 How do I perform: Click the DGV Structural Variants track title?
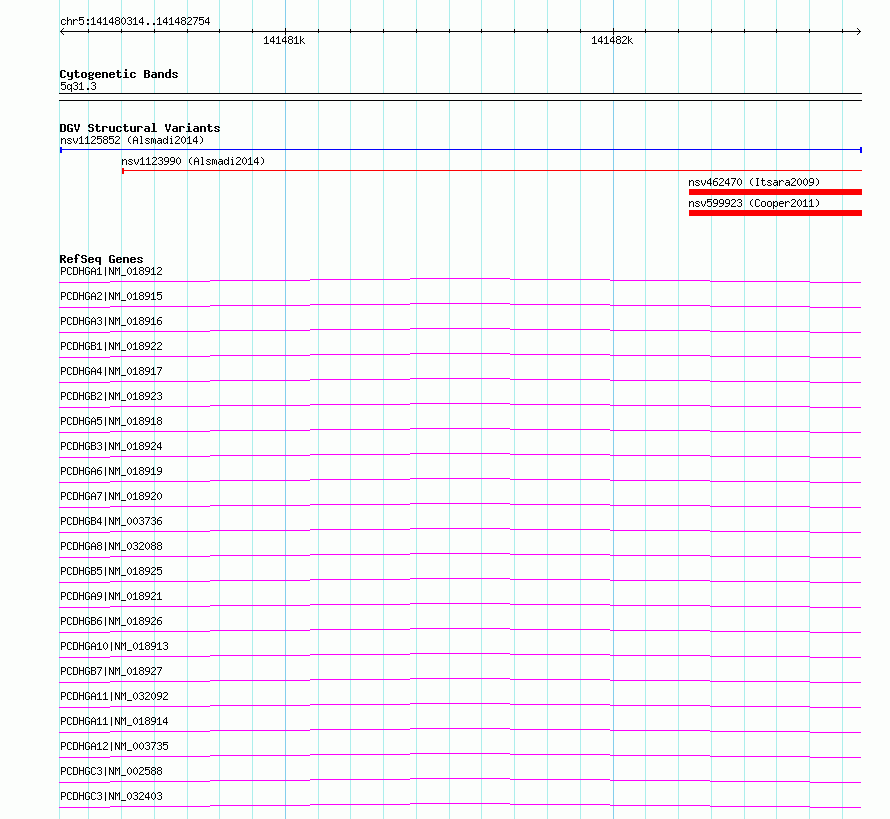click(140, 128)
